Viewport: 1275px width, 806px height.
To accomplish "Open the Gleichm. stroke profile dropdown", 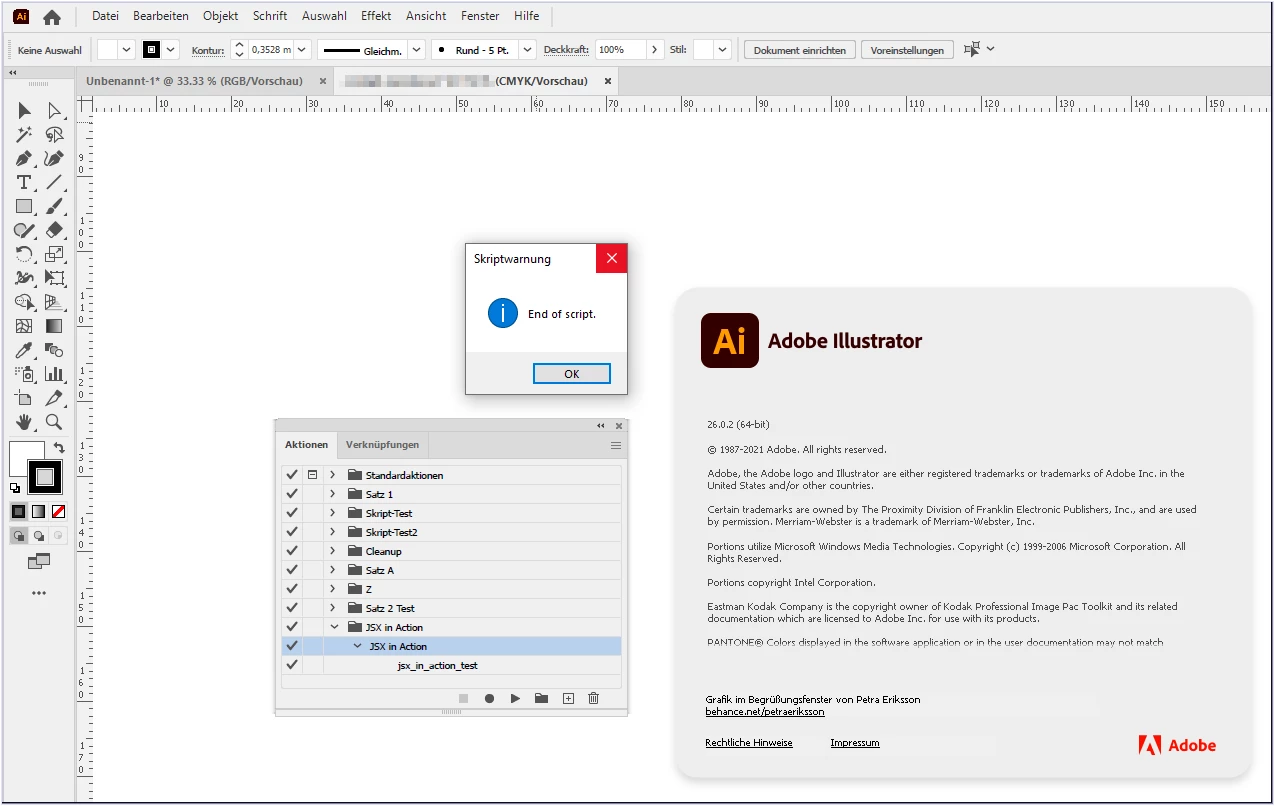I will 417,50.
